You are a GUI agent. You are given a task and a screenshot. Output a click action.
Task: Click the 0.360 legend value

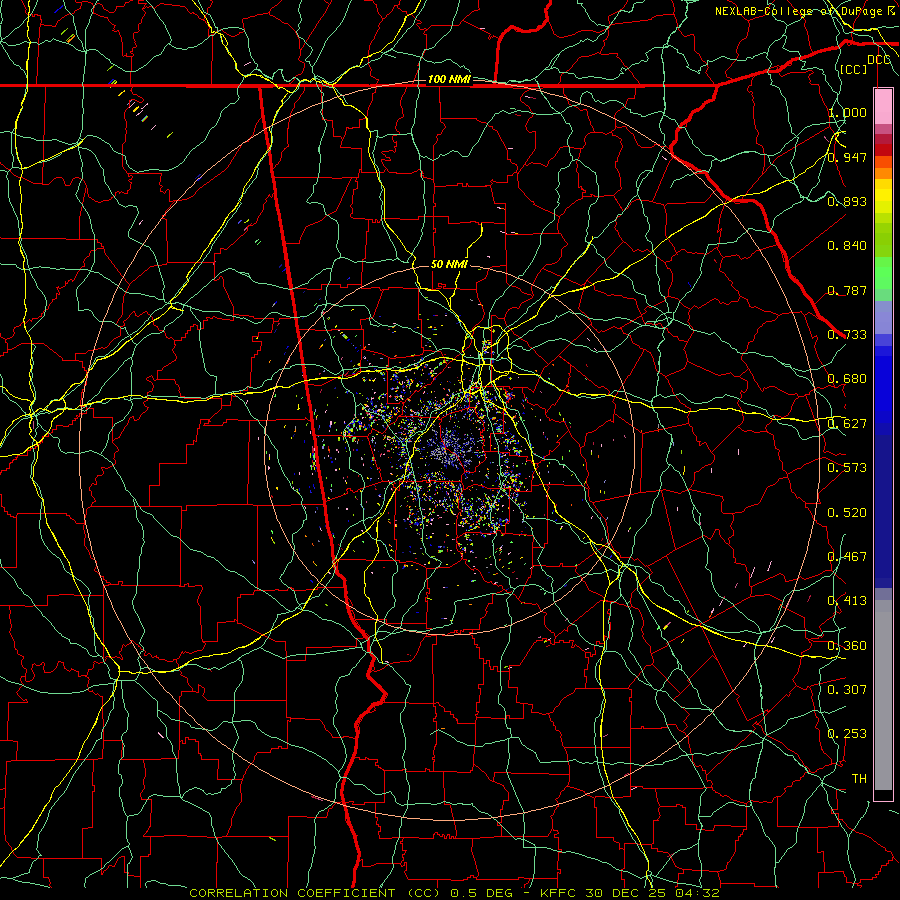[x=847, y=645]
